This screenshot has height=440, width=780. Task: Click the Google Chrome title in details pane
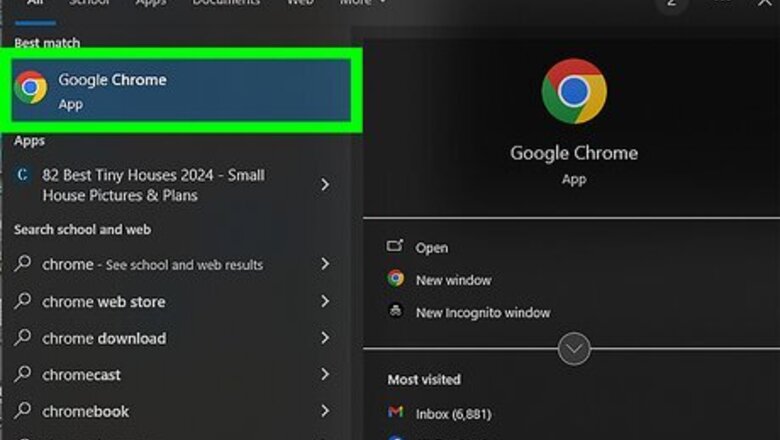pyautogui.click(x=574, y=153)
